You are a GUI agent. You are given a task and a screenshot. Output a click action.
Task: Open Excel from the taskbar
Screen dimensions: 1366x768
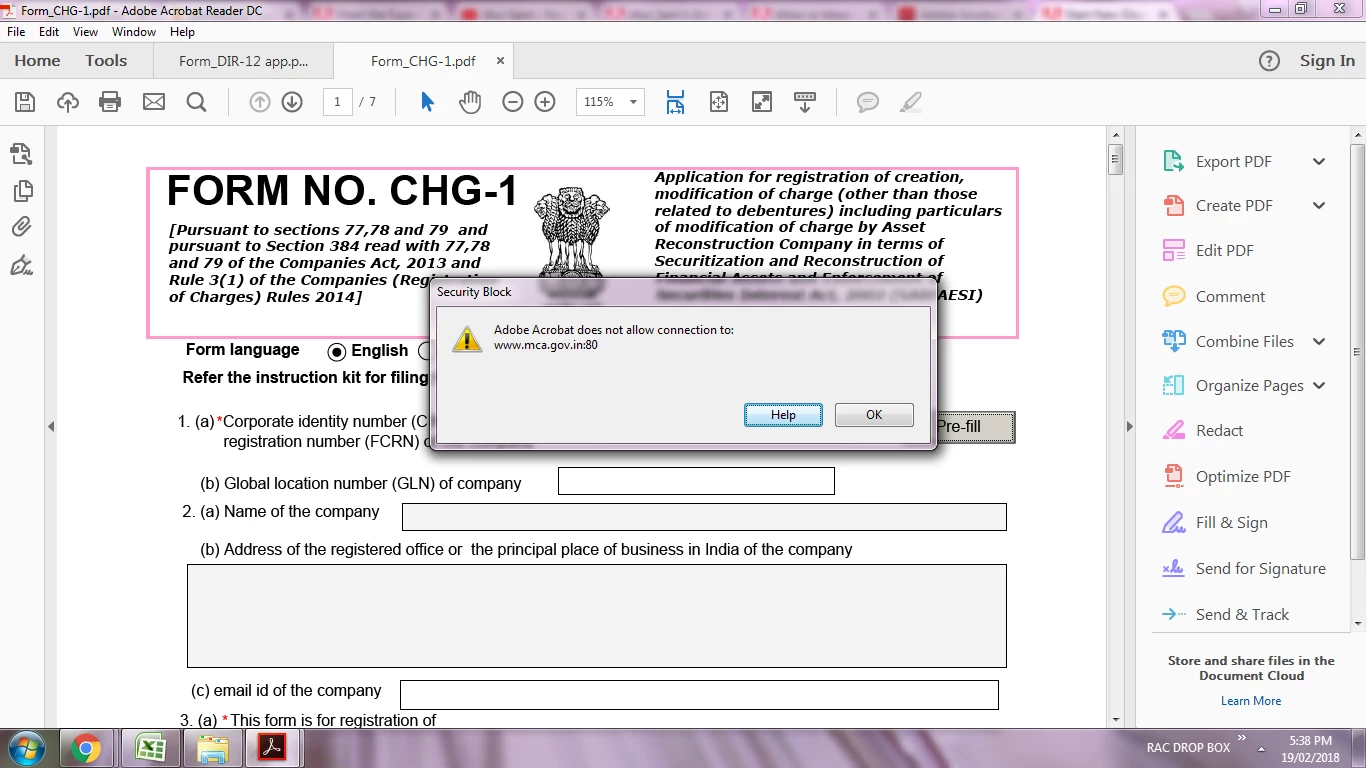point(151,748)
